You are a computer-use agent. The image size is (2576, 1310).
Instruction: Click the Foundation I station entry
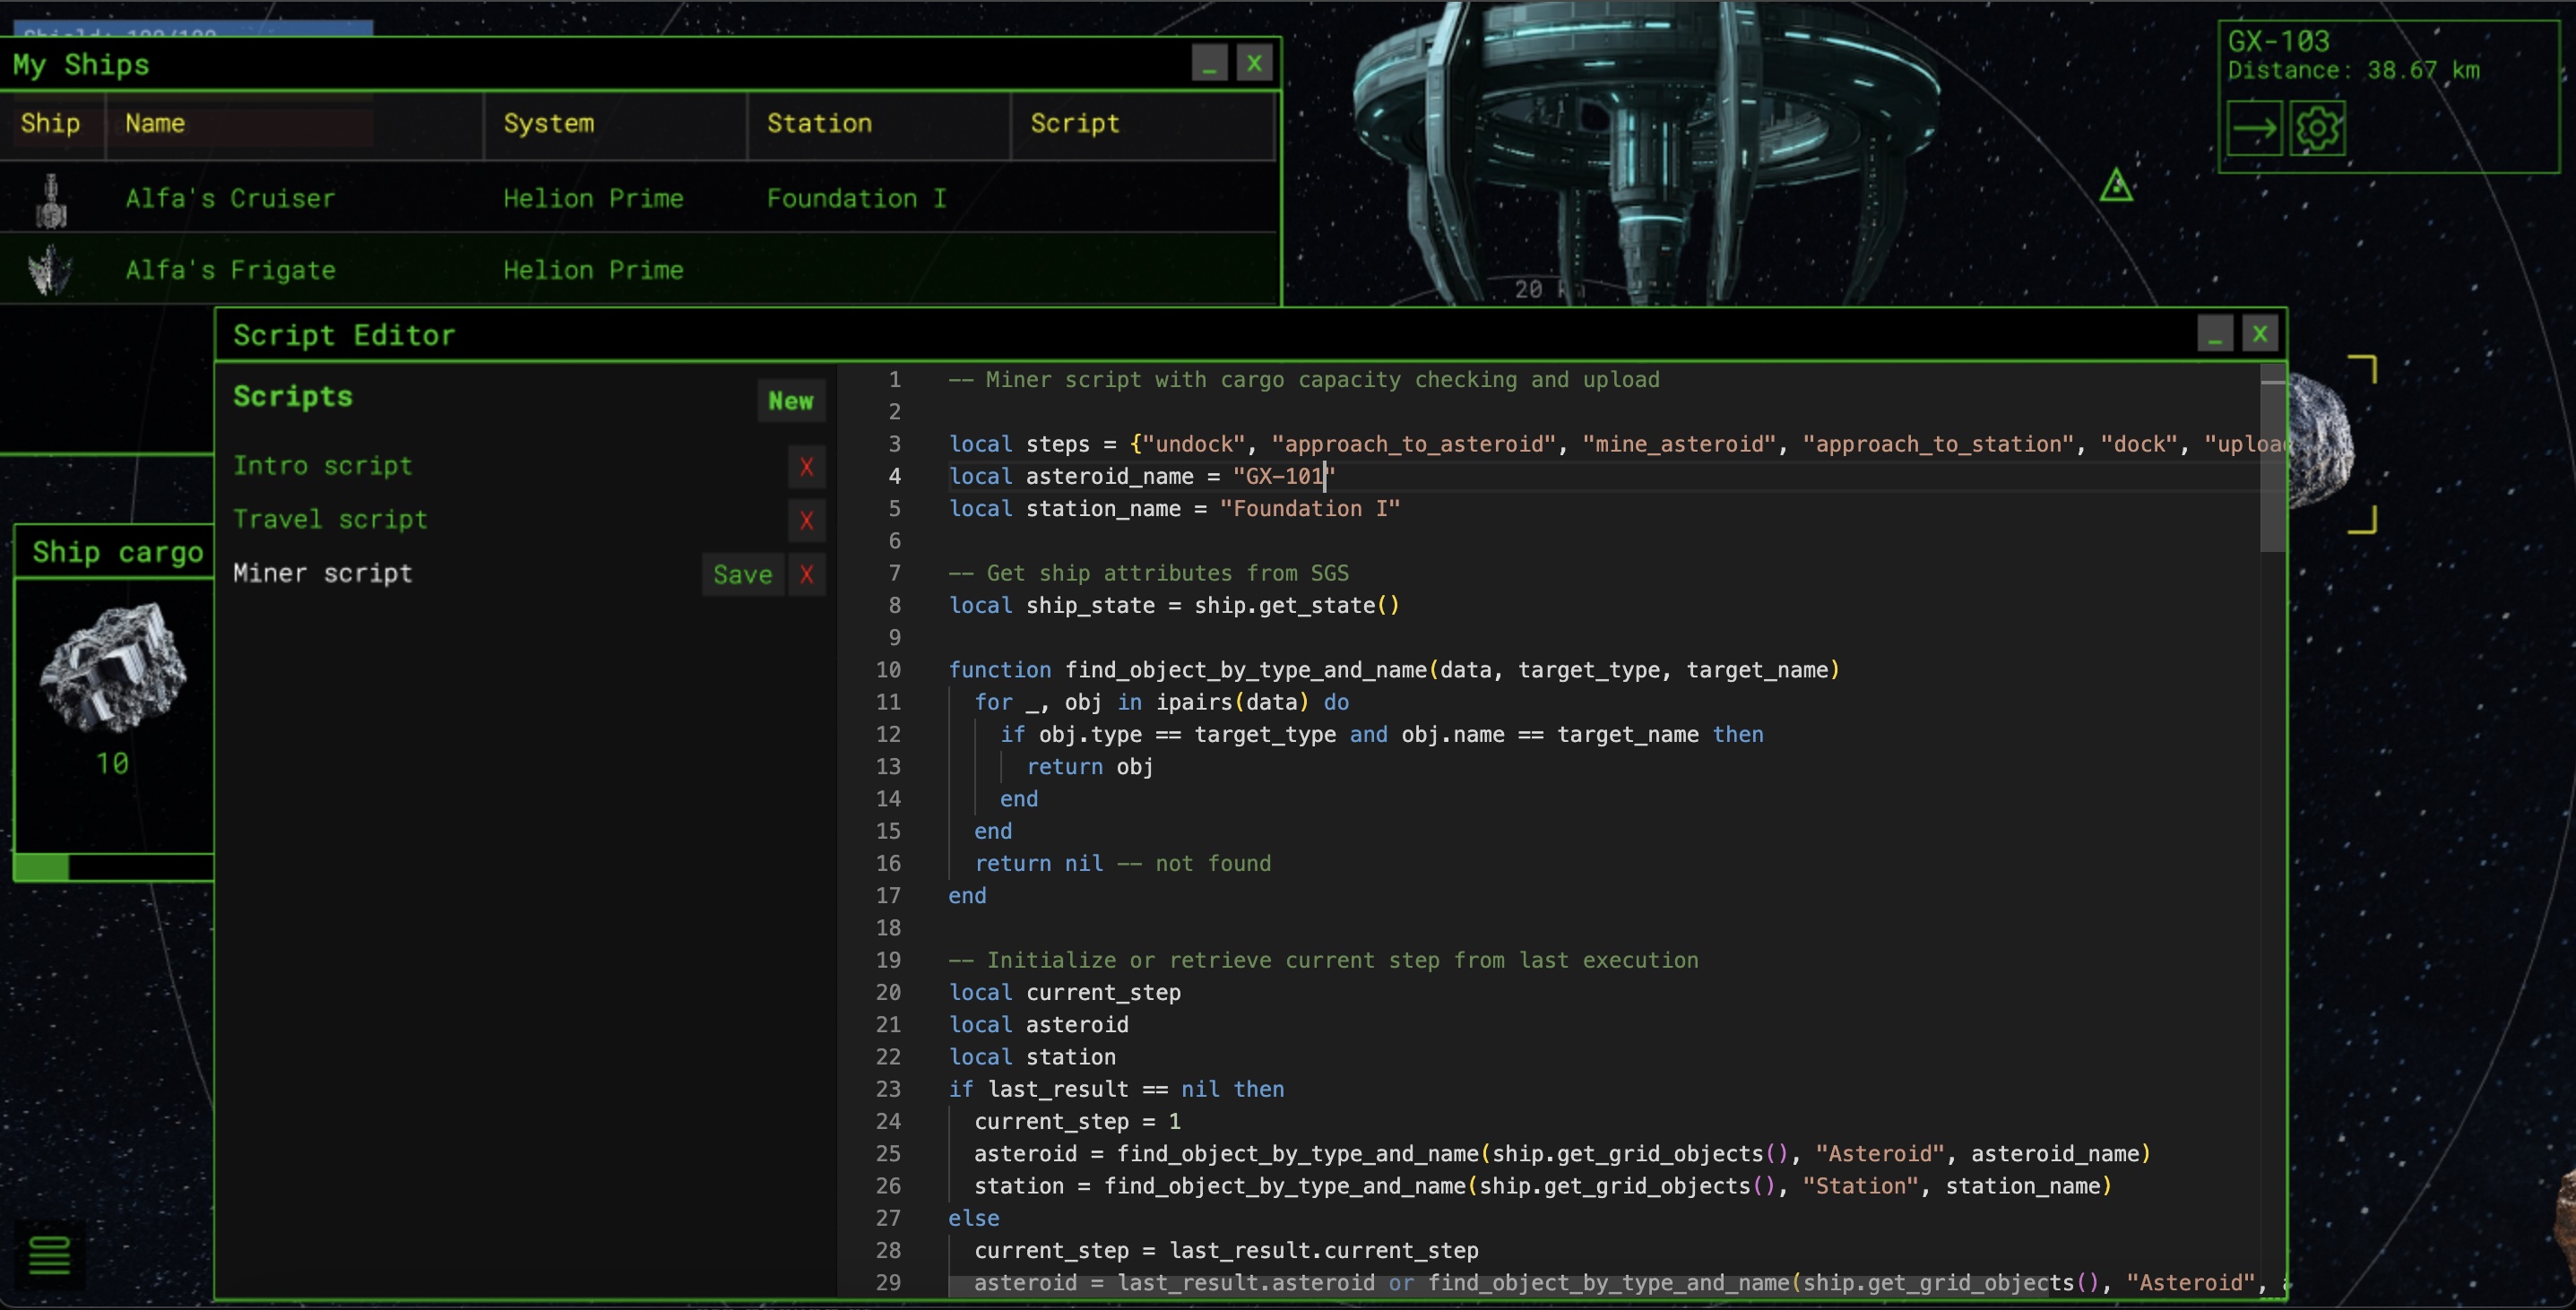(855, 198)
